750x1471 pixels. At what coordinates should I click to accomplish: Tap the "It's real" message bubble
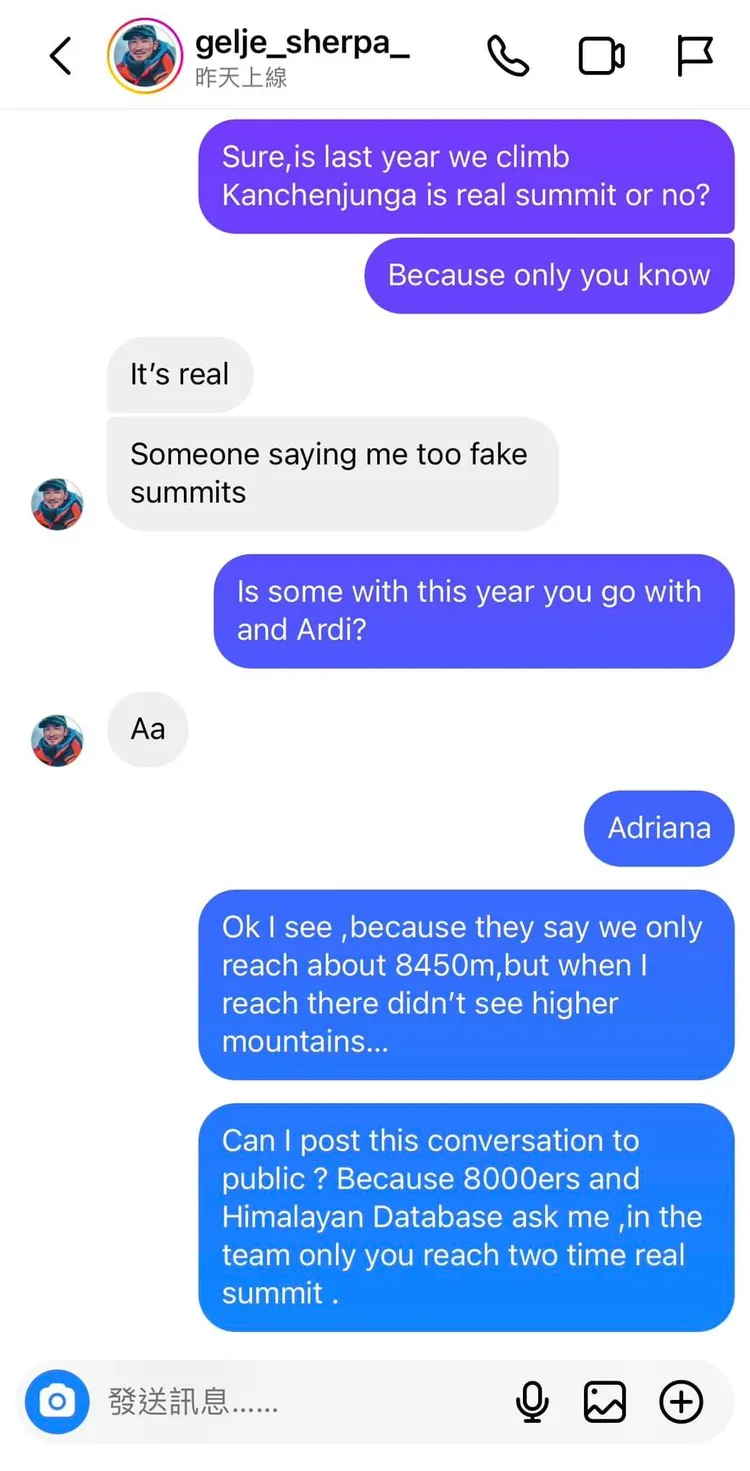pyautogui.click(x=180, y=375)
